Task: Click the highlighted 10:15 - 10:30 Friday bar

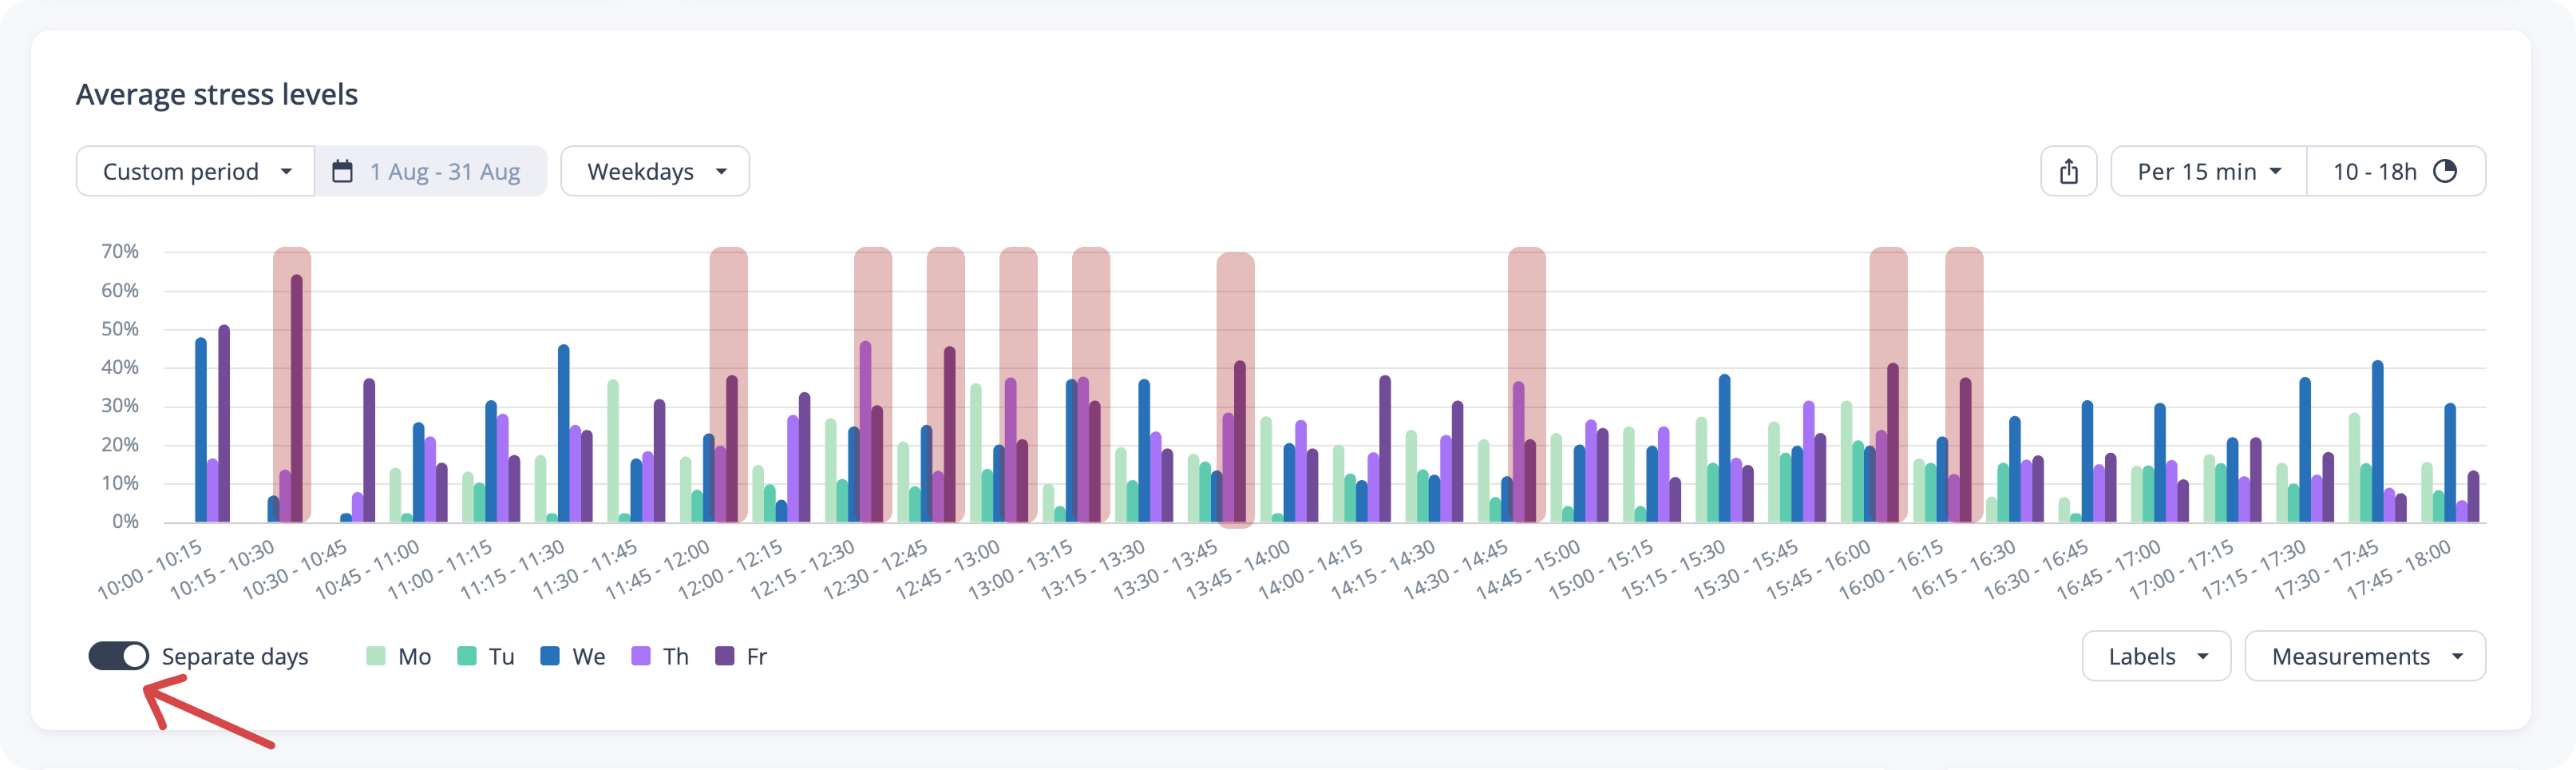Action: pos(297,400)
